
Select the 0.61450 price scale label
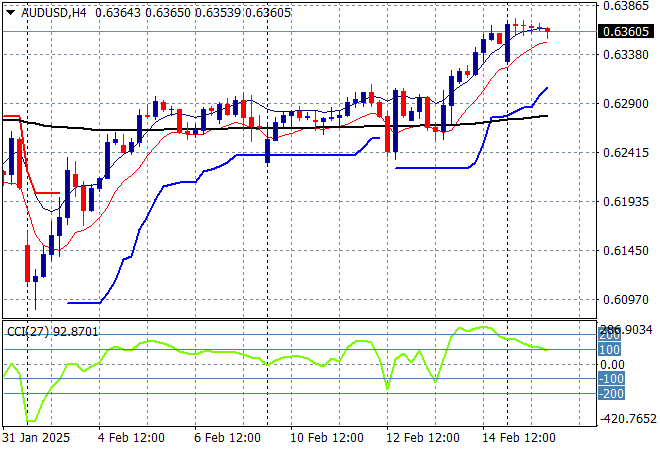[626, 250]
